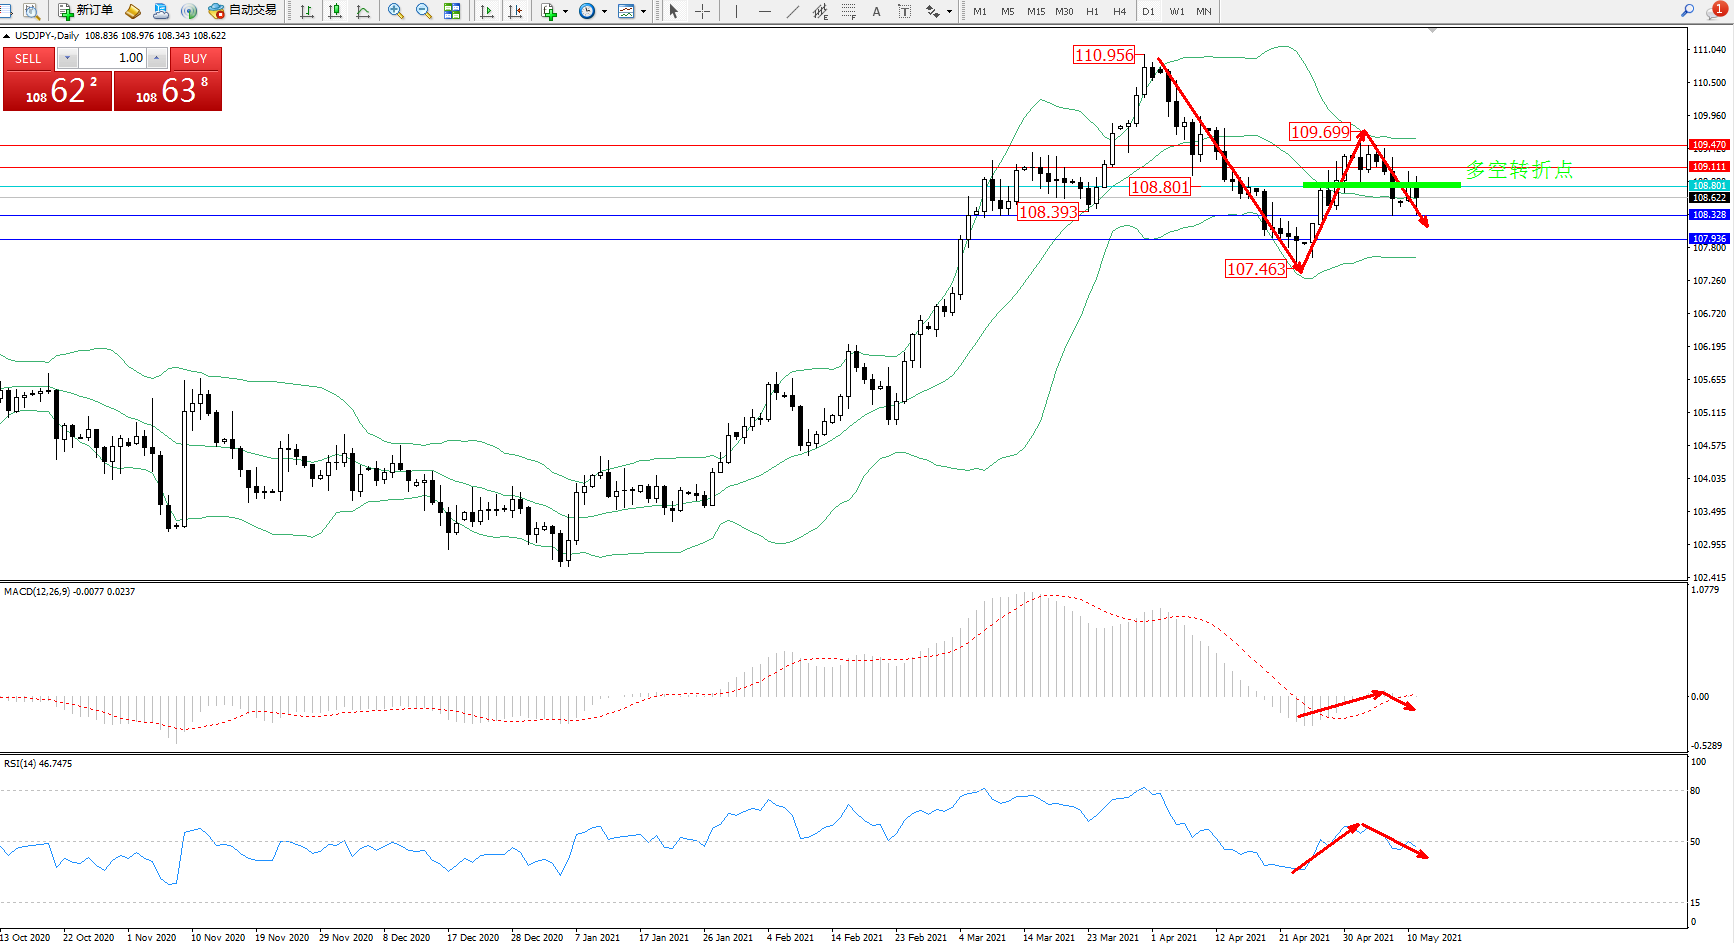1734x943 pixels.
Task: Open the search magnifier in top right
Action: coord(1687,11)
